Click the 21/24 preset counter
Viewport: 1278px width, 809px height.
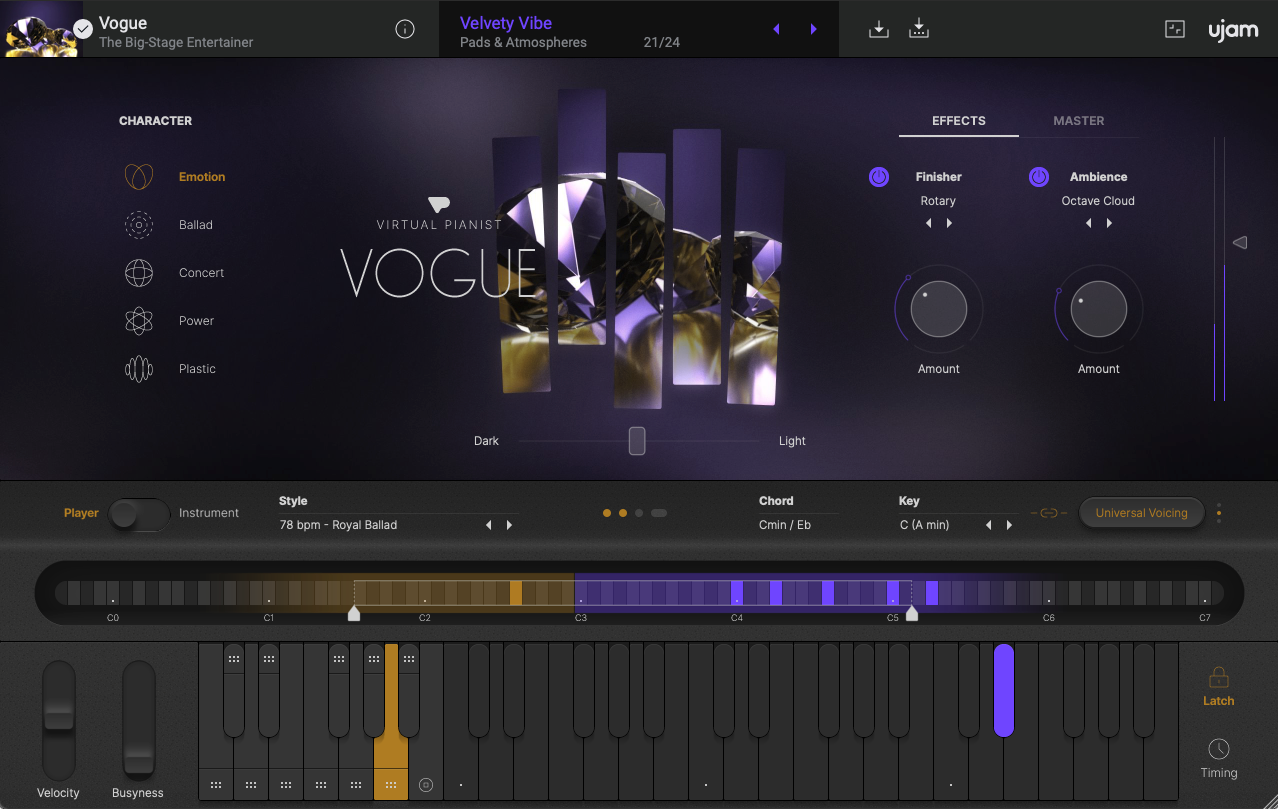coord(662,43)
